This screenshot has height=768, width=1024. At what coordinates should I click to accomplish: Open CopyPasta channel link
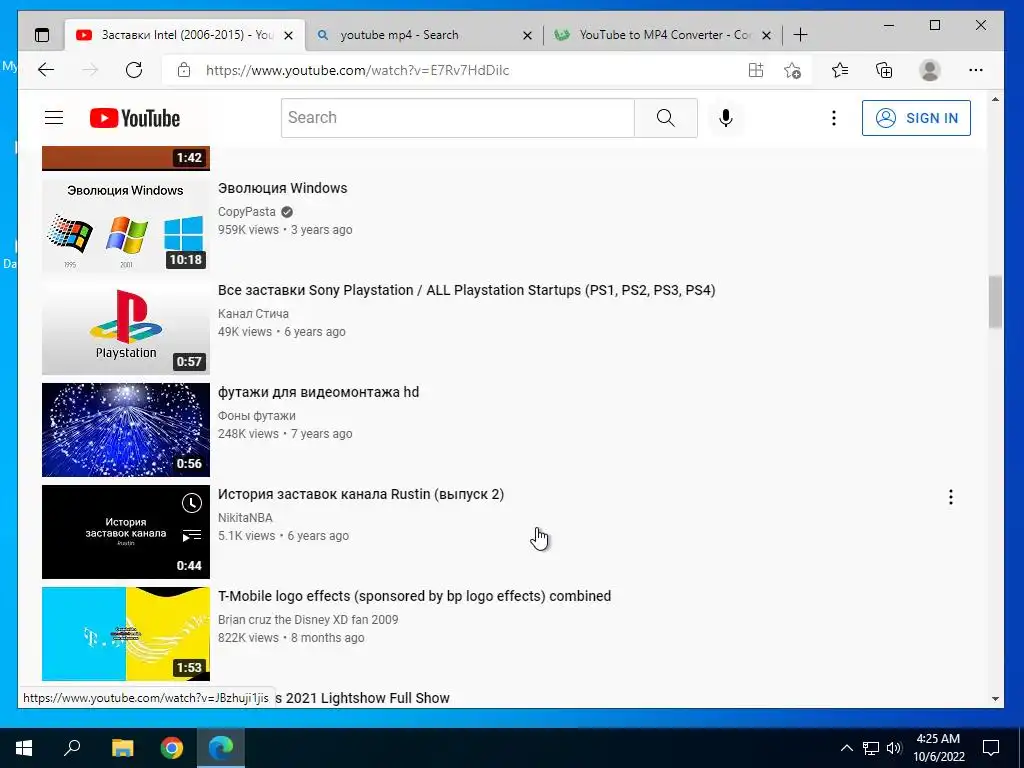[247, 212]
